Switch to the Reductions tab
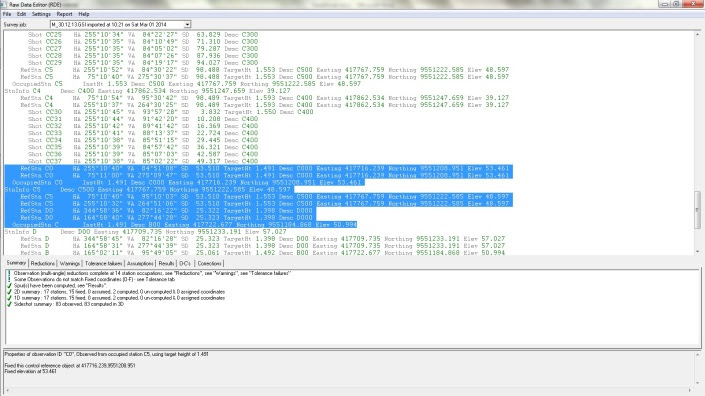The height and width of the screenshot is (396, 705). pos(43,263)
